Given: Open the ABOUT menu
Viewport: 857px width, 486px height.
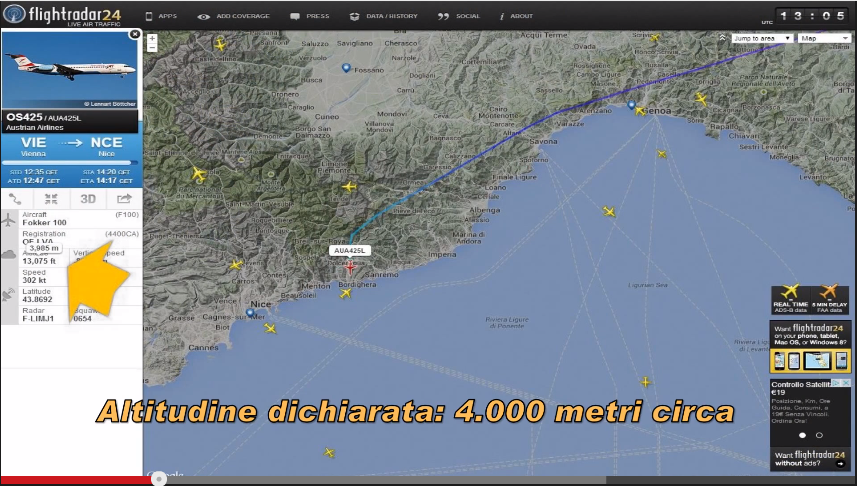Looking at the screenshot, I should point(516,16).
